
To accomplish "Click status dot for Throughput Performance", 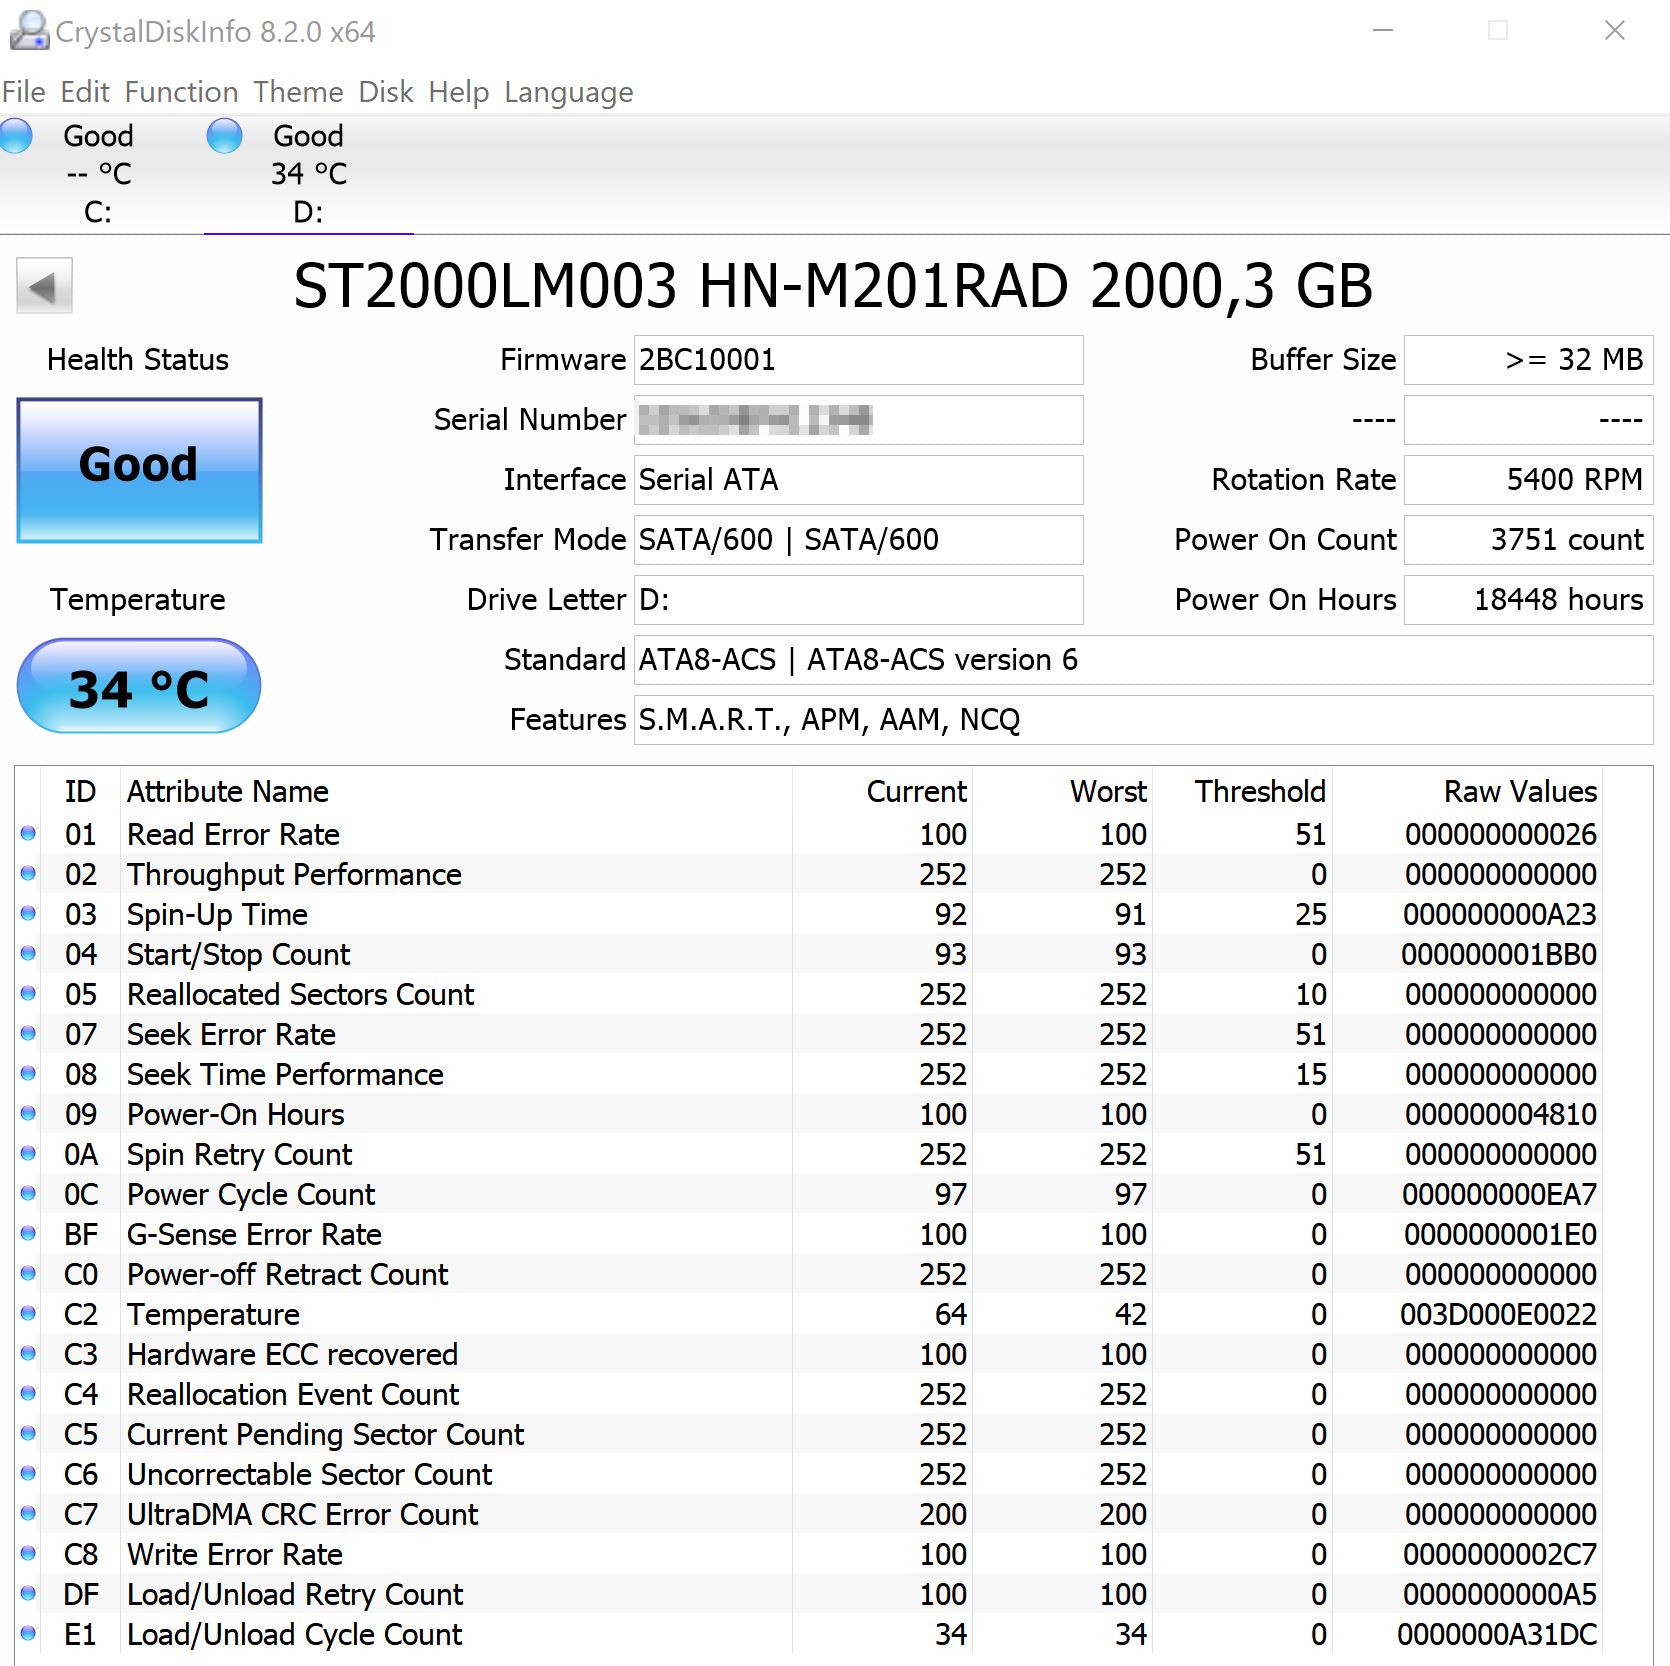I will point(28,873).
